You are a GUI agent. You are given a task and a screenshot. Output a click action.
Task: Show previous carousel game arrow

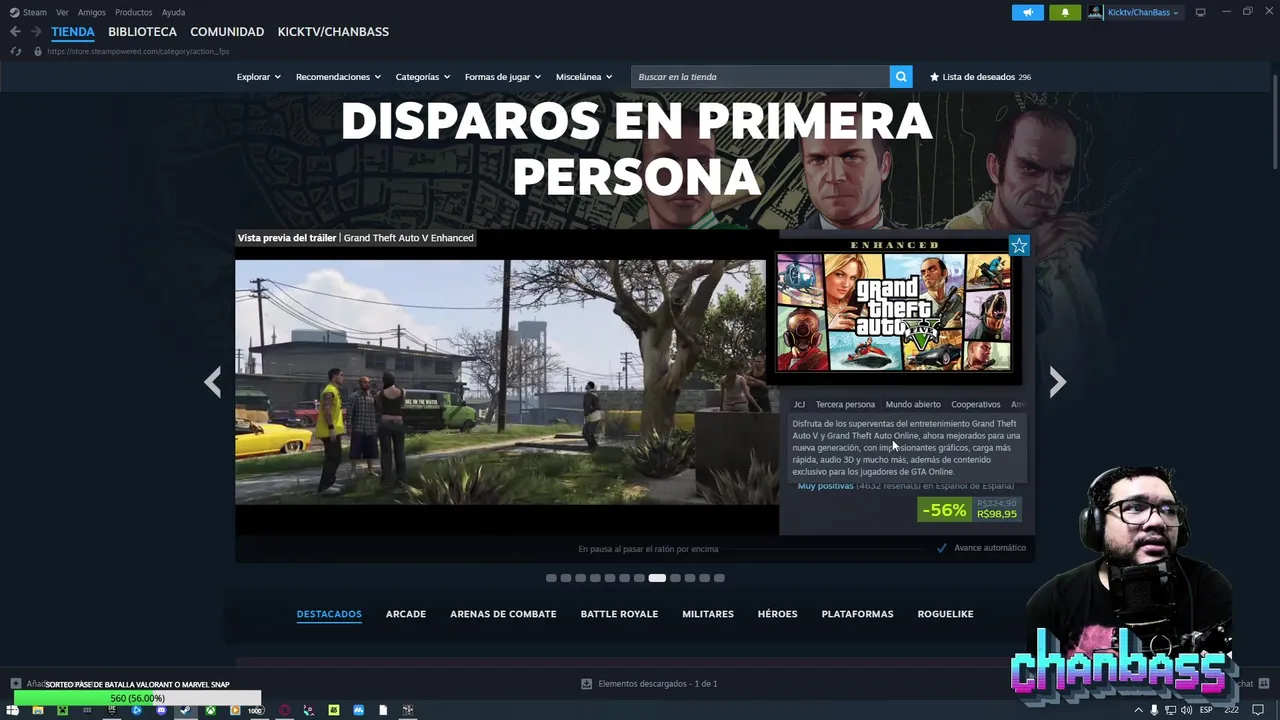tap(212, 382)
